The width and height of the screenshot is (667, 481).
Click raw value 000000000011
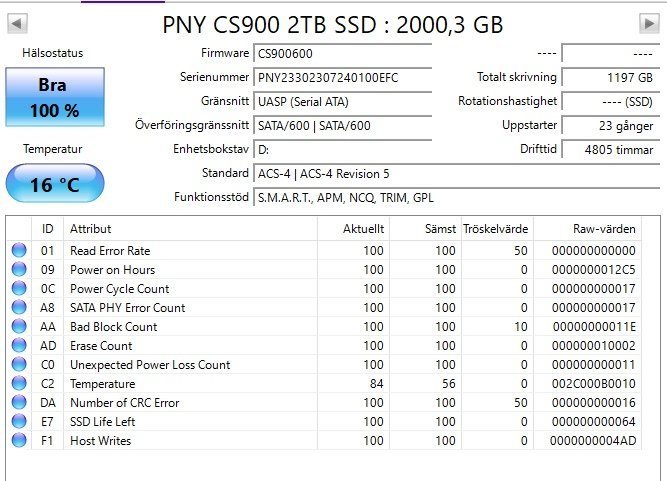click(x=594, y=365)
